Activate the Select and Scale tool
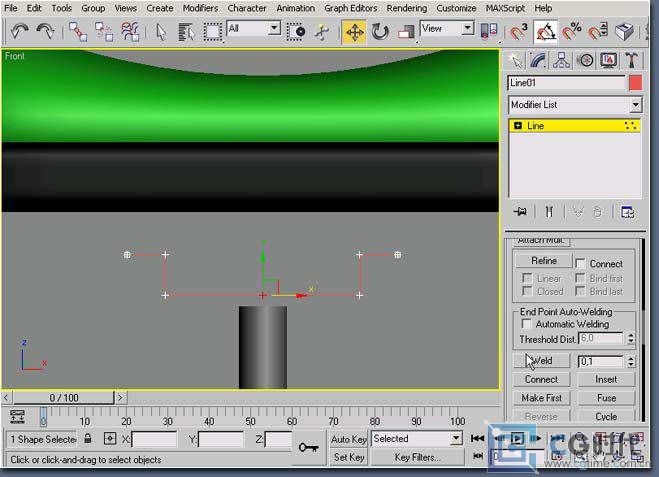 pyautogui.click(x=406, y=32)
